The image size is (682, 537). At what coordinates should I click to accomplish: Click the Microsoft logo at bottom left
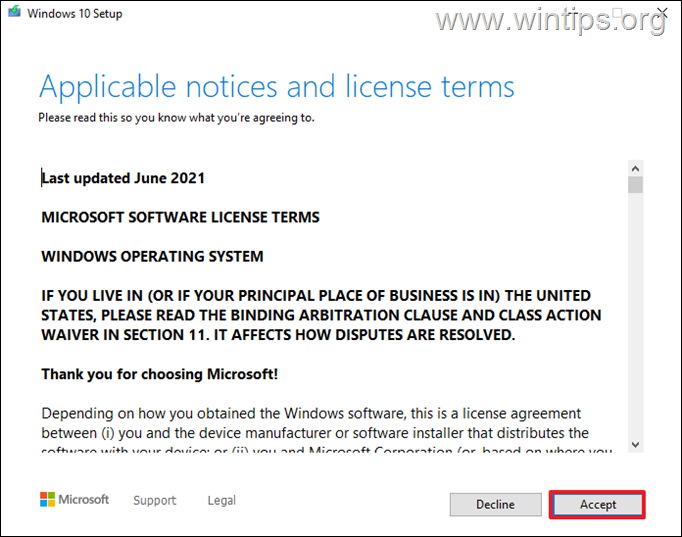(x=74, y=499)
